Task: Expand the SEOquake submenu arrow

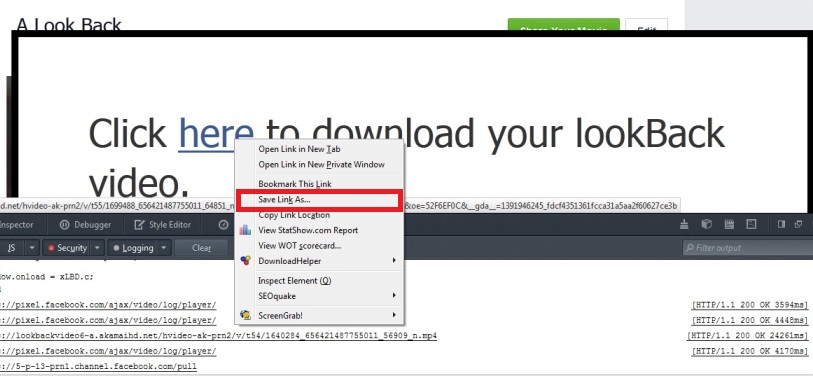Action: (394, 295)
